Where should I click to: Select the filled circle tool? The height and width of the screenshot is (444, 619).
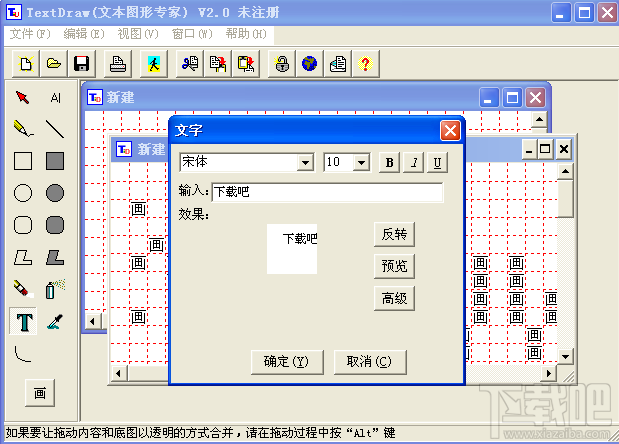click(55, 193)
